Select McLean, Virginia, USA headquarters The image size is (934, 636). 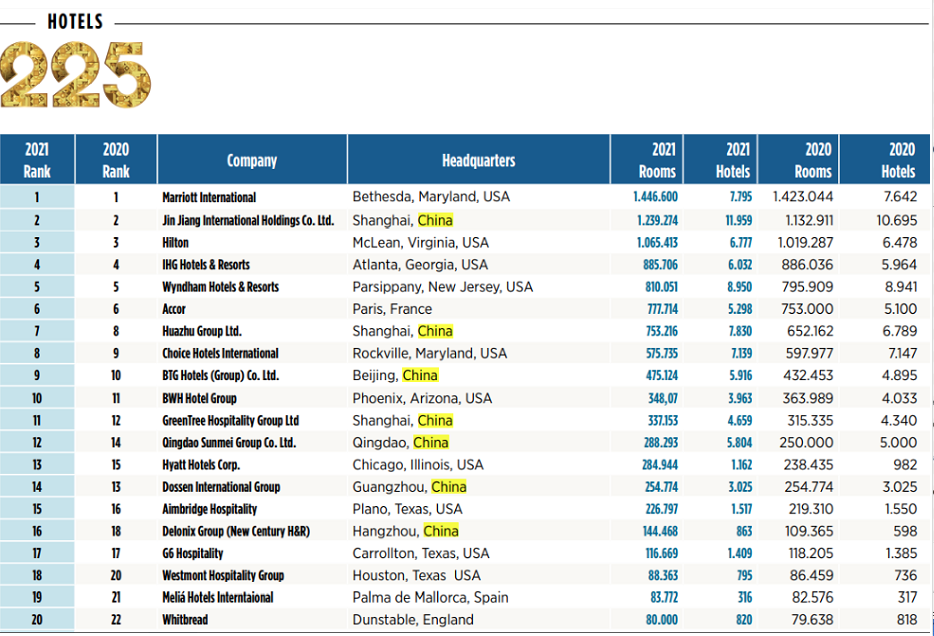click(x=421, y=243)
